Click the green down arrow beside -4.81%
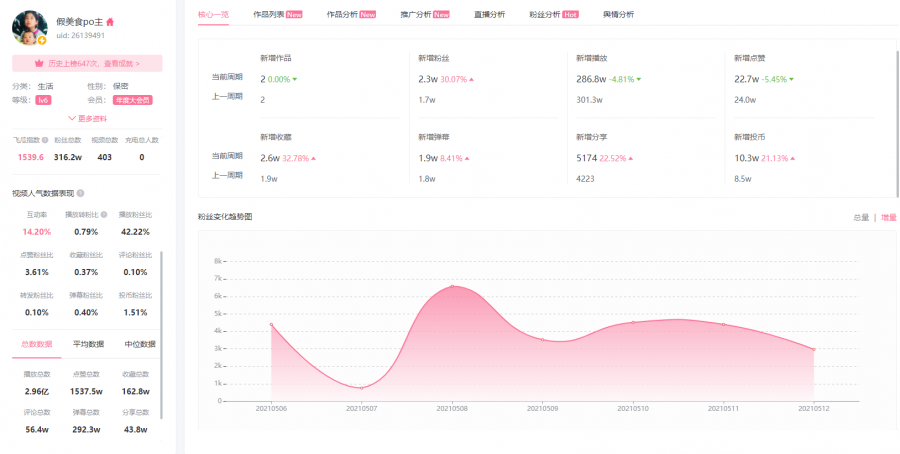The height and width of the screenshot is (454, 900). (x=638, y=80)
